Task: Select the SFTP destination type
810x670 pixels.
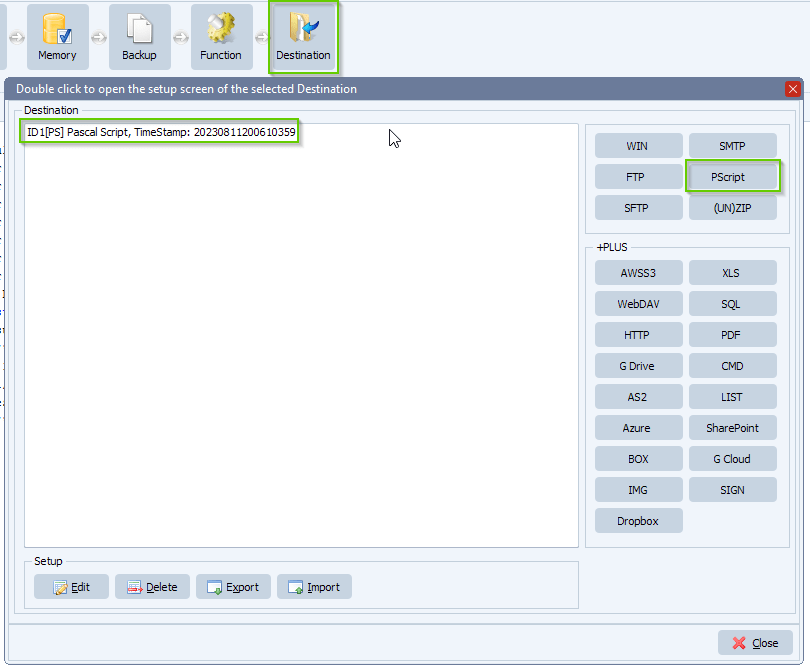Action: [x=638, y=207]
